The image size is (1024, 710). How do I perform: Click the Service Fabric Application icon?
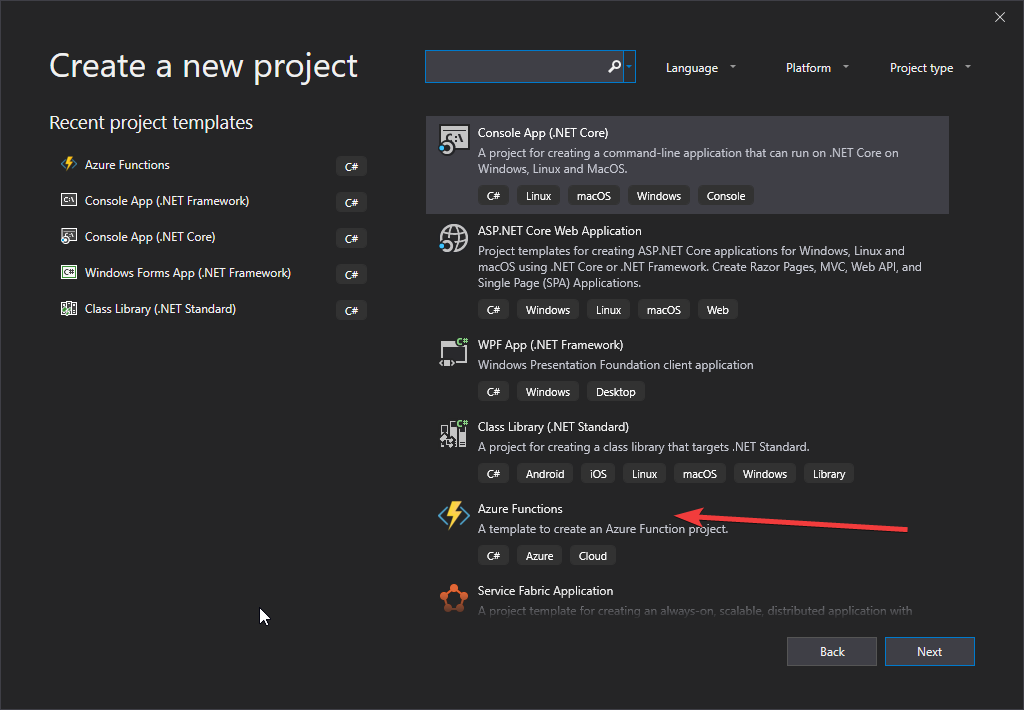point(453,598)
